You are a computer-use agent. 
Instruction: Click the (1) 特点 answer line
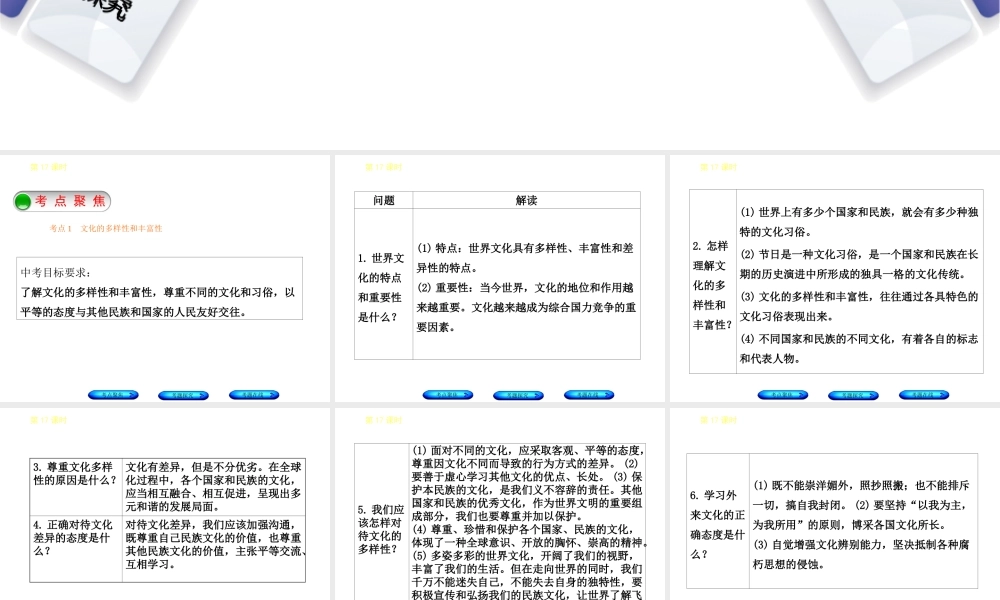pos(526,258)
